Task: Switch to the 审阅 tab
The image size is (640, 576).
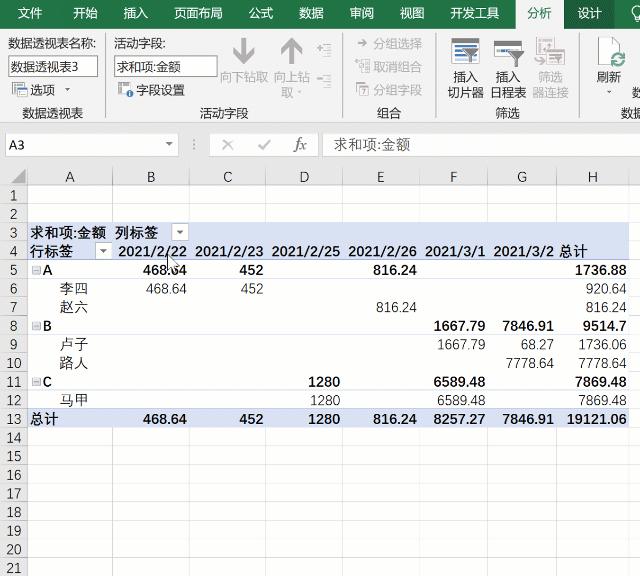Action: pyautogui.click(x=362, y=13)
